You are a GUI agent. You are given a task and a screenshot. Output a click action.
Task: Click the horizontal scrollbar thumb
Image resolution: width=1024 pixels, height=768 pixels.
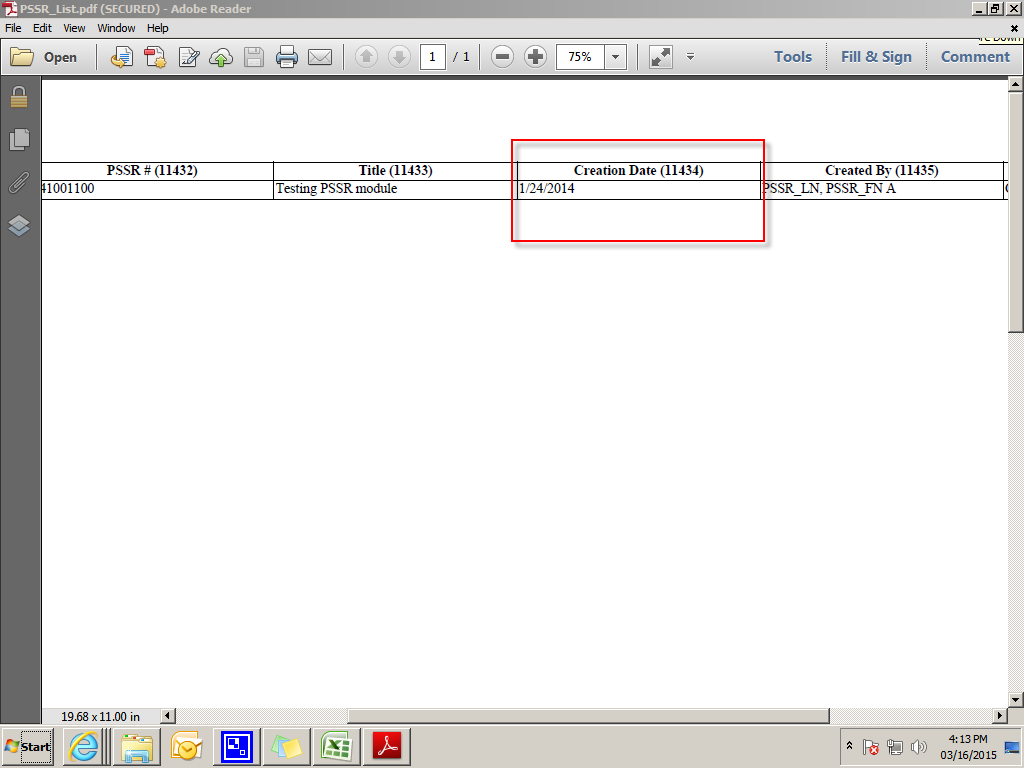[588, 716]
